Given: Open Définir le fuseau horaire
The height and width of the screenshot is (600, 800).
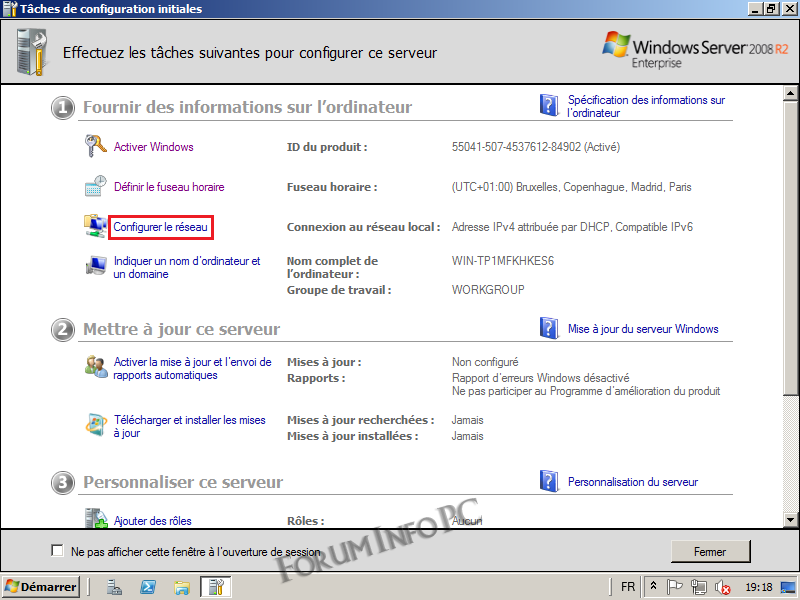Looking at the screenshot, I should (169, 187).
